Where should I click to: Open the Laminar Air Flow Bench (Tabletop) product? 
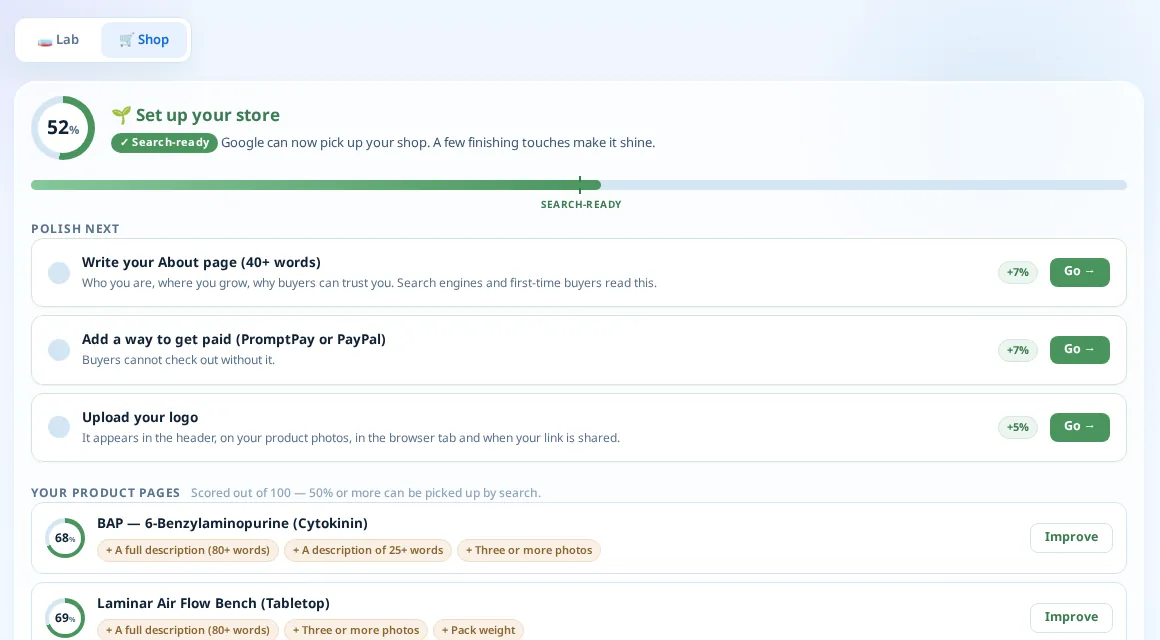click(213, 603)
